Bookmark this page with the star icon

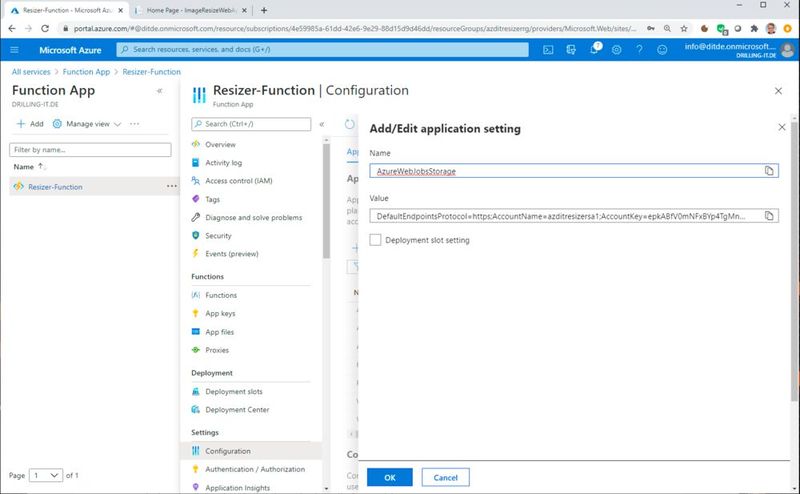click(684, 29)
